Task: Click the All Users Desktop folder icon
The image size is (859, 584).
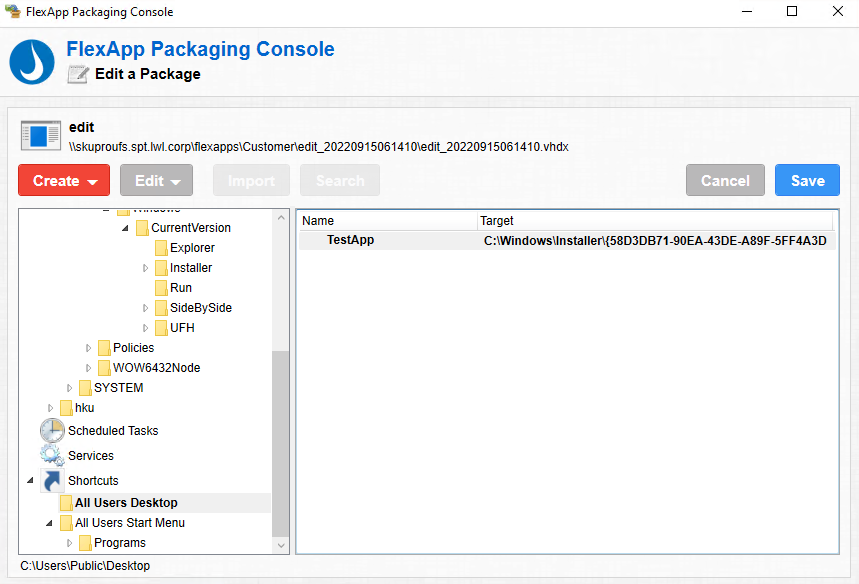Action: point(66,503)
